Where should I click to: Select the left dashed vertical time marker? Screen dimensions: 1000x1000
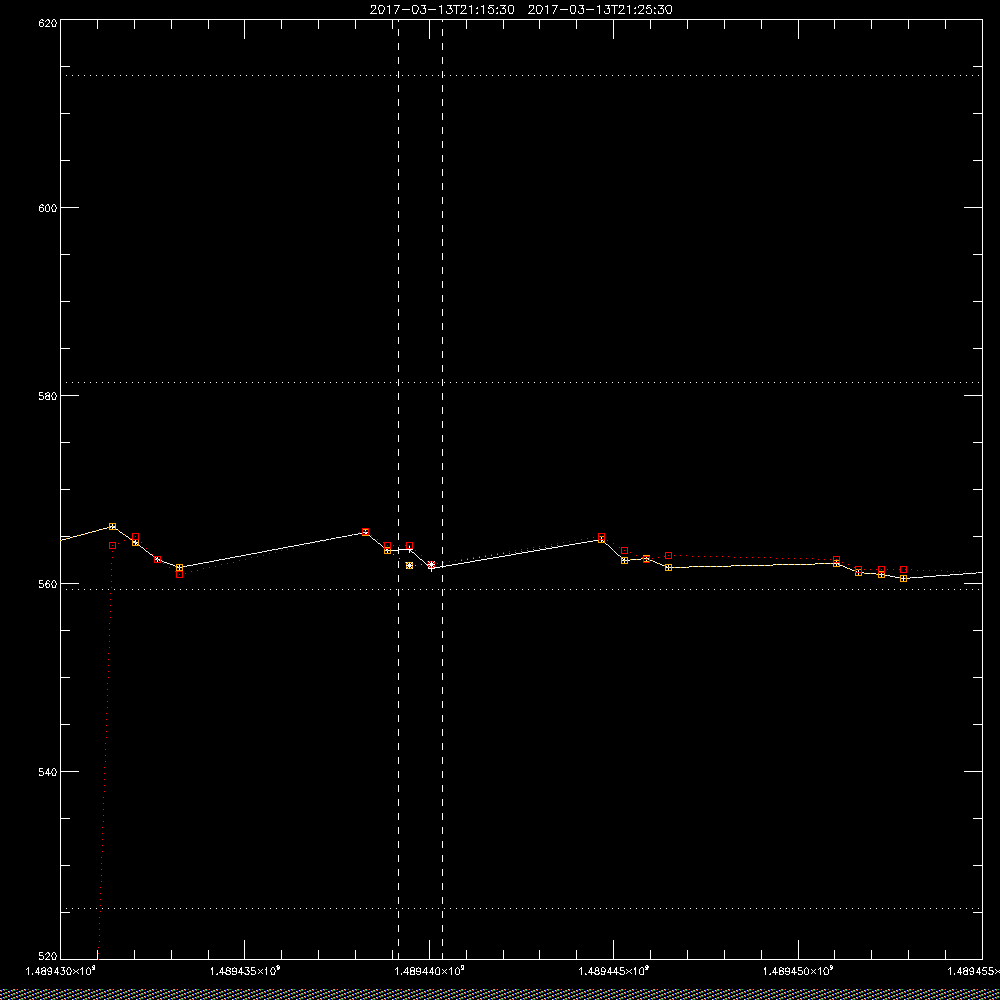399,489
